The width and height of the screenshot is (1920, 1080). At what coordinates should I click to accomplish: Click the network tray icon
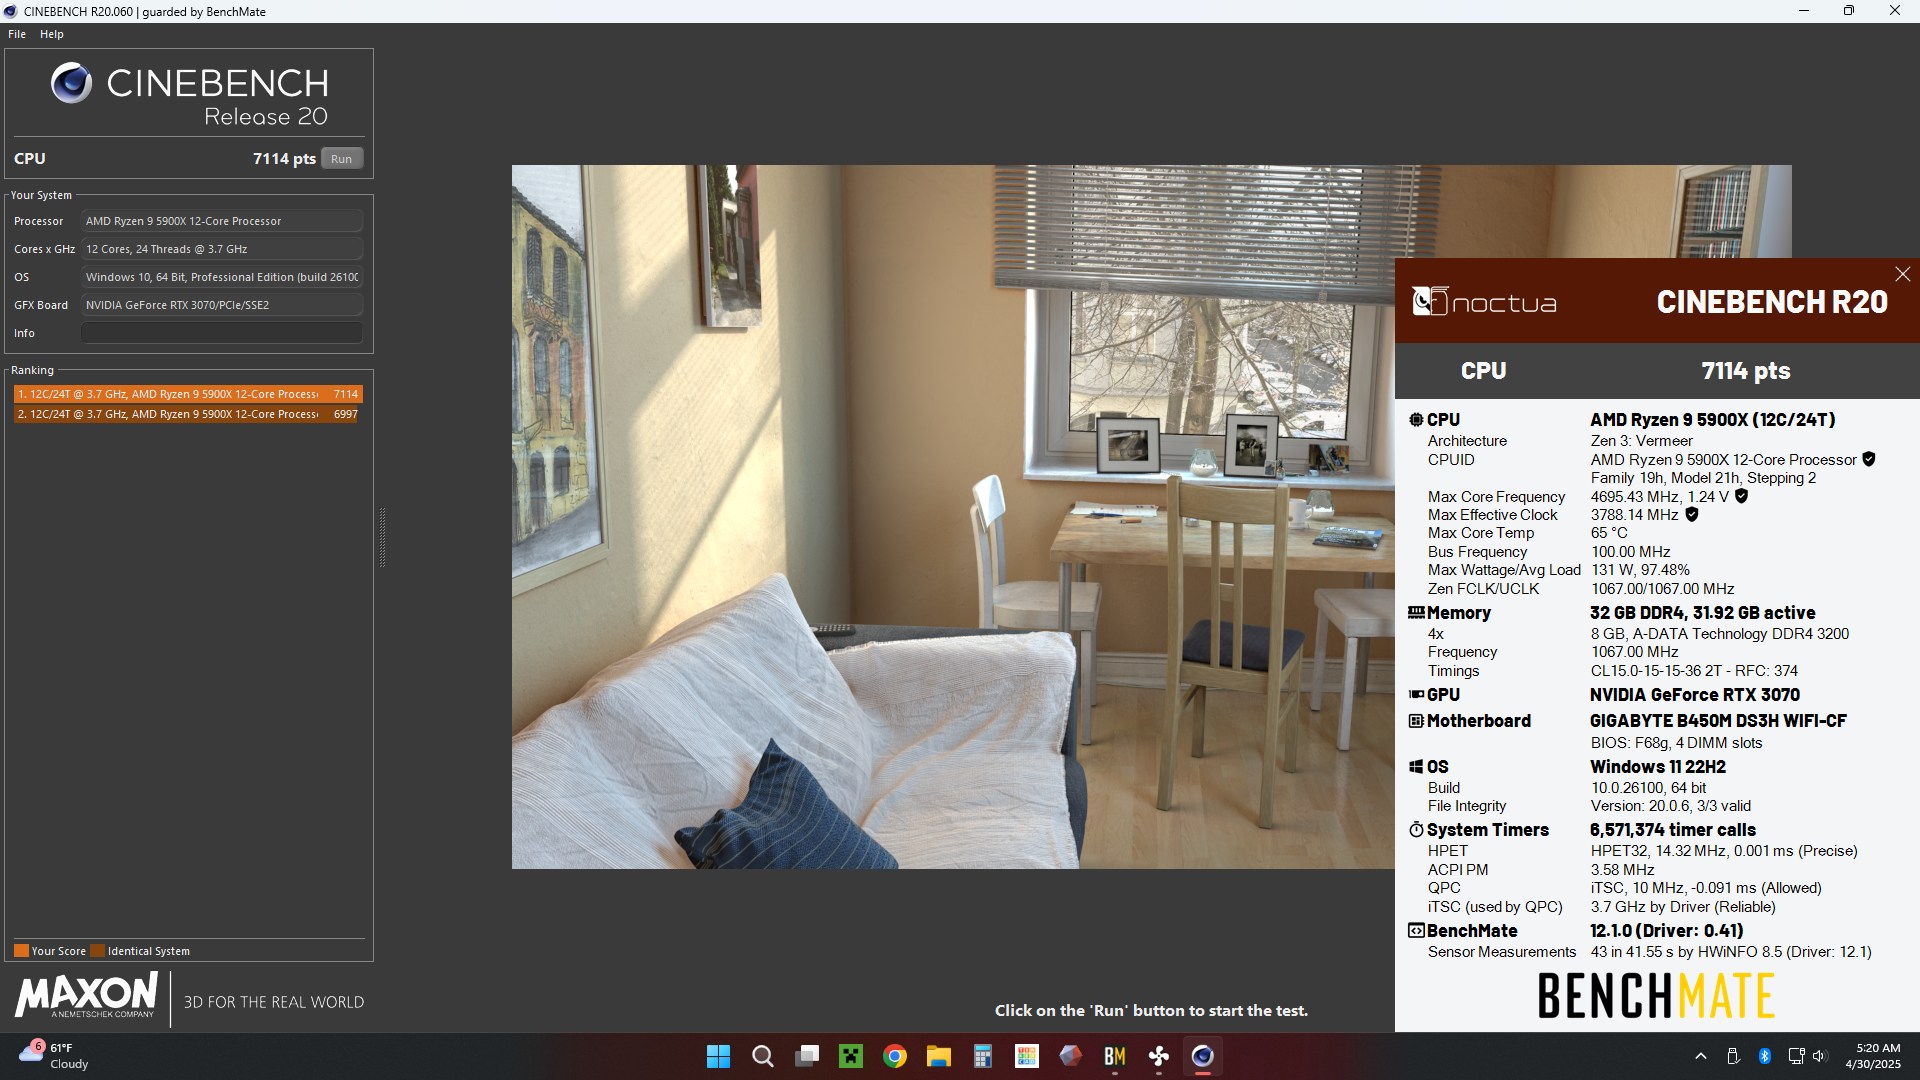(x=1795, y=1056)
